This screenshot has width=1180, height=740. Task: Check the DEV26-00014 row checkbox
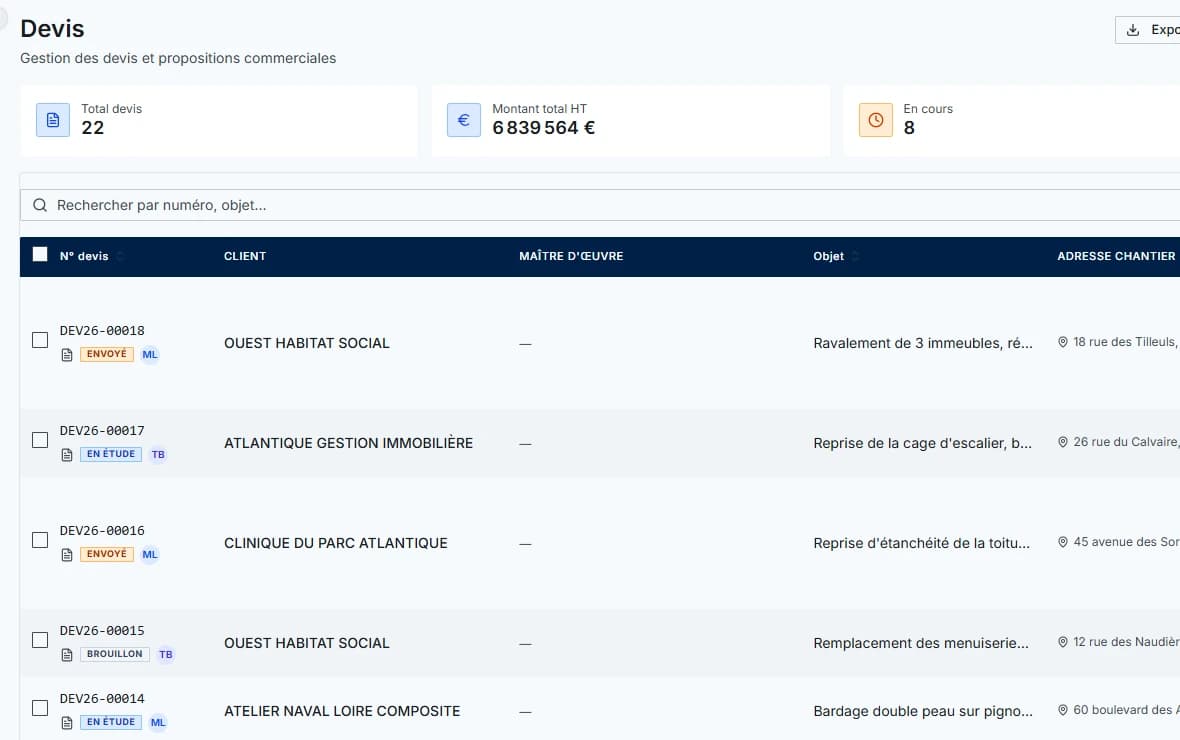pos(40,708)
